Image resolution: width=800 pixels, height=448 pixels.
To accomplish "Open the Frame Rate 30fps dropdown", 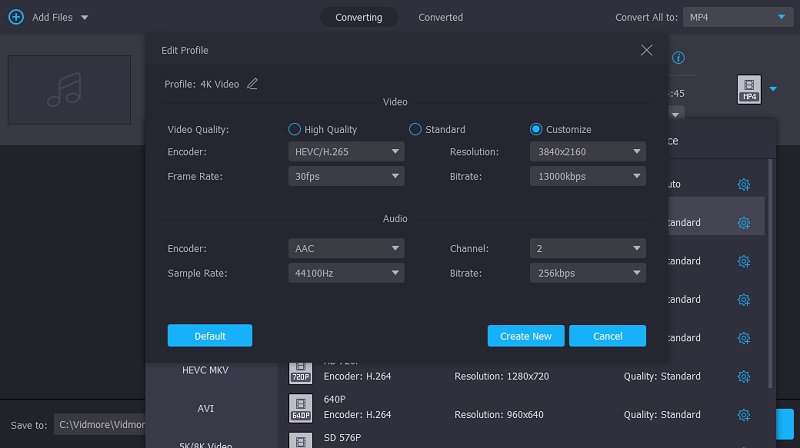I will tap(345, 176).
